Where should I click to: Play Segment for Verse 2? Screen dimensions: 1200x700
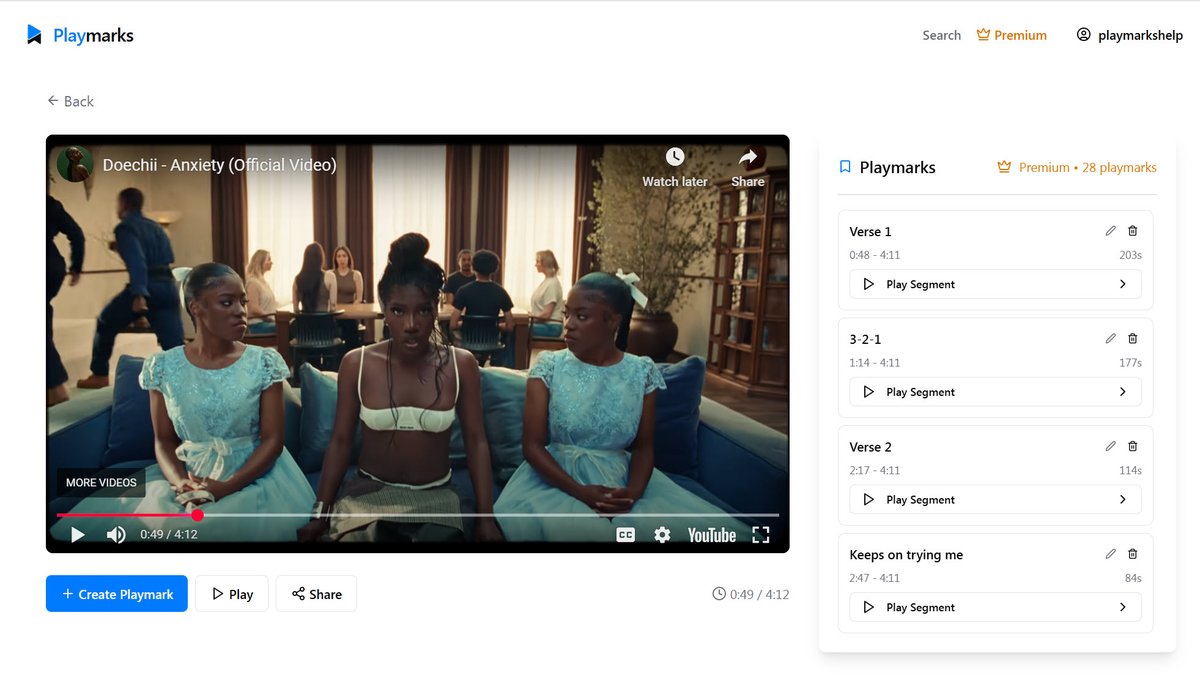tap(995, 499)
